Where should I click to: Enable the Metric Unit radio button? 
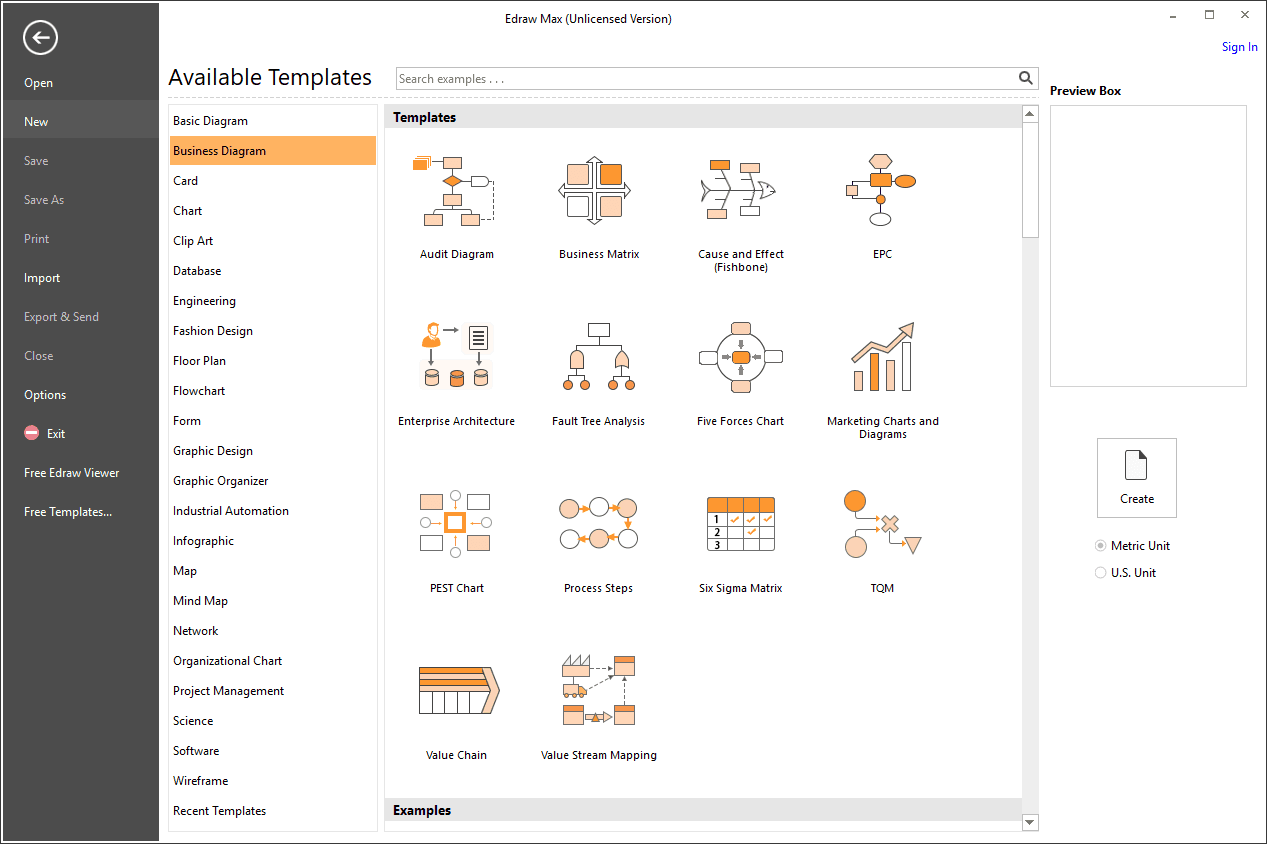coord(1101,546)
